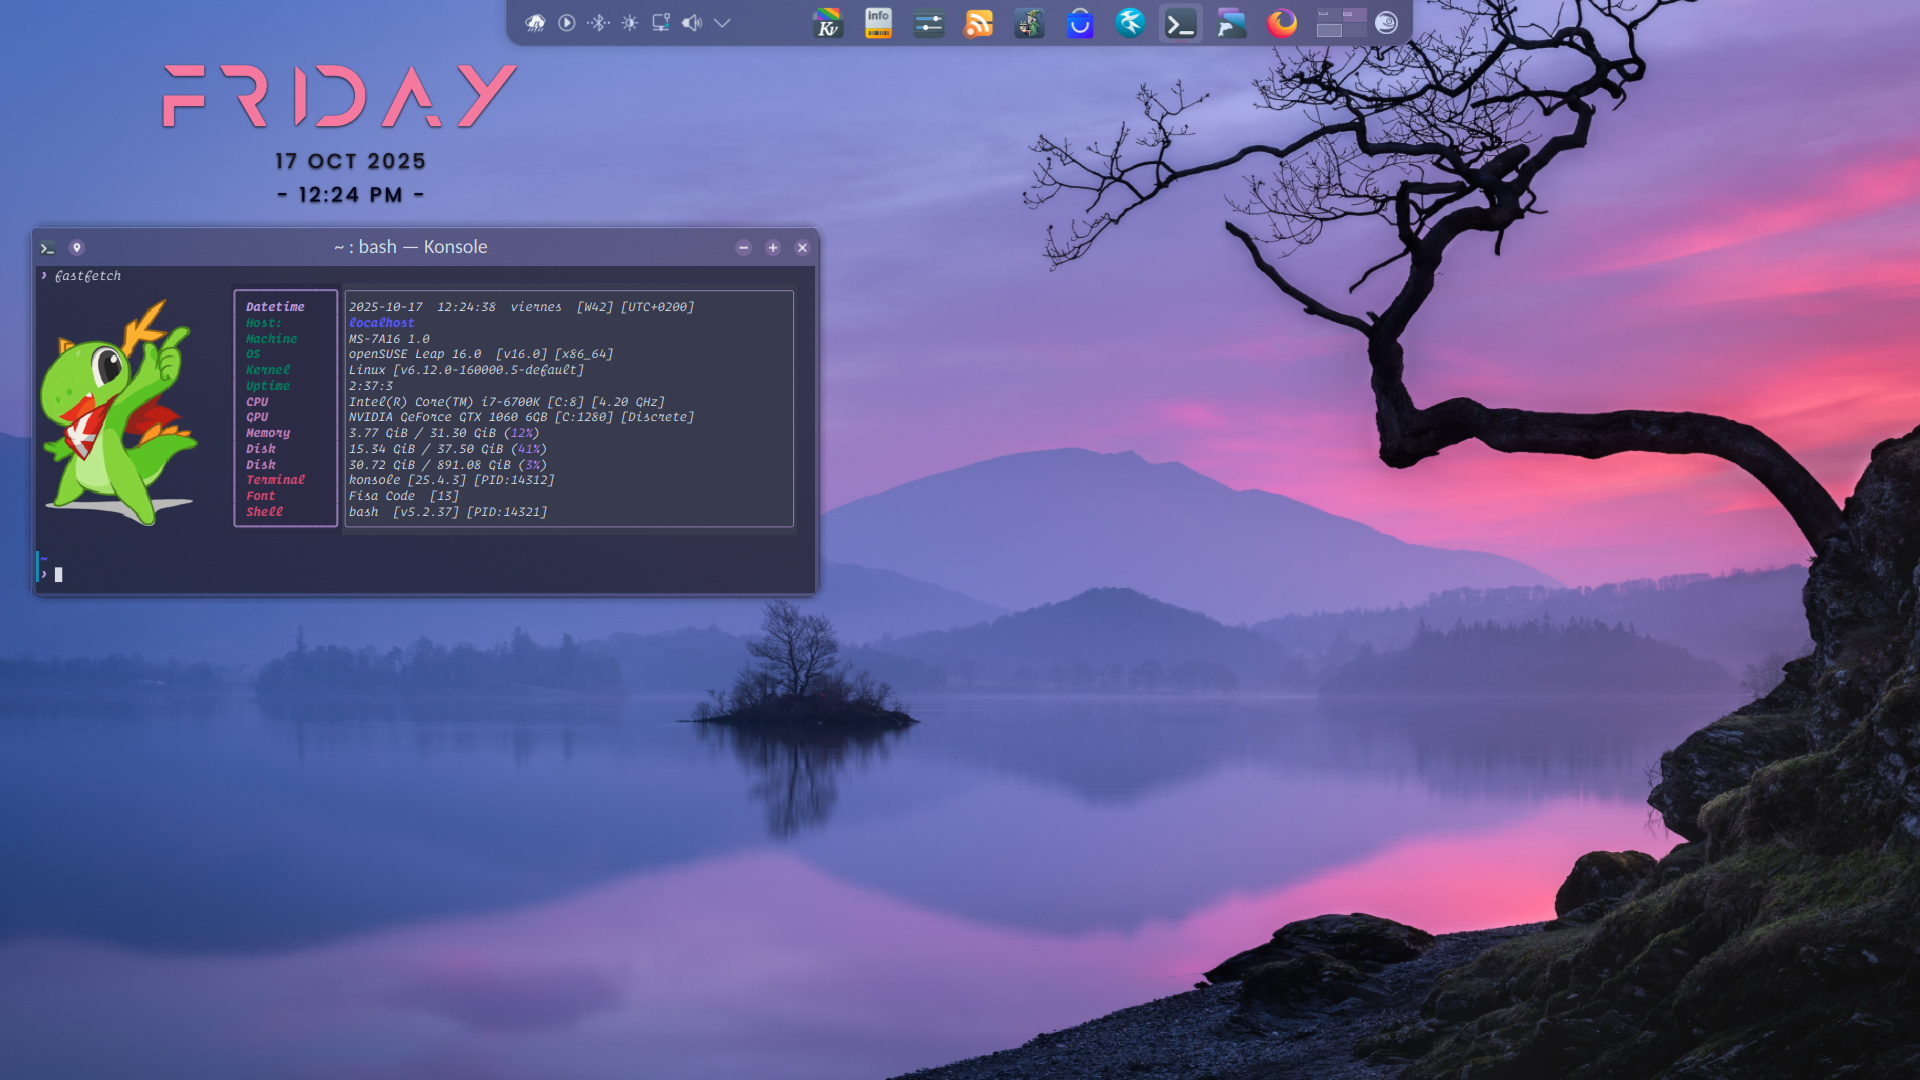
Task: Open the Dolphin file manager launcher
Action: (1232, 23)
